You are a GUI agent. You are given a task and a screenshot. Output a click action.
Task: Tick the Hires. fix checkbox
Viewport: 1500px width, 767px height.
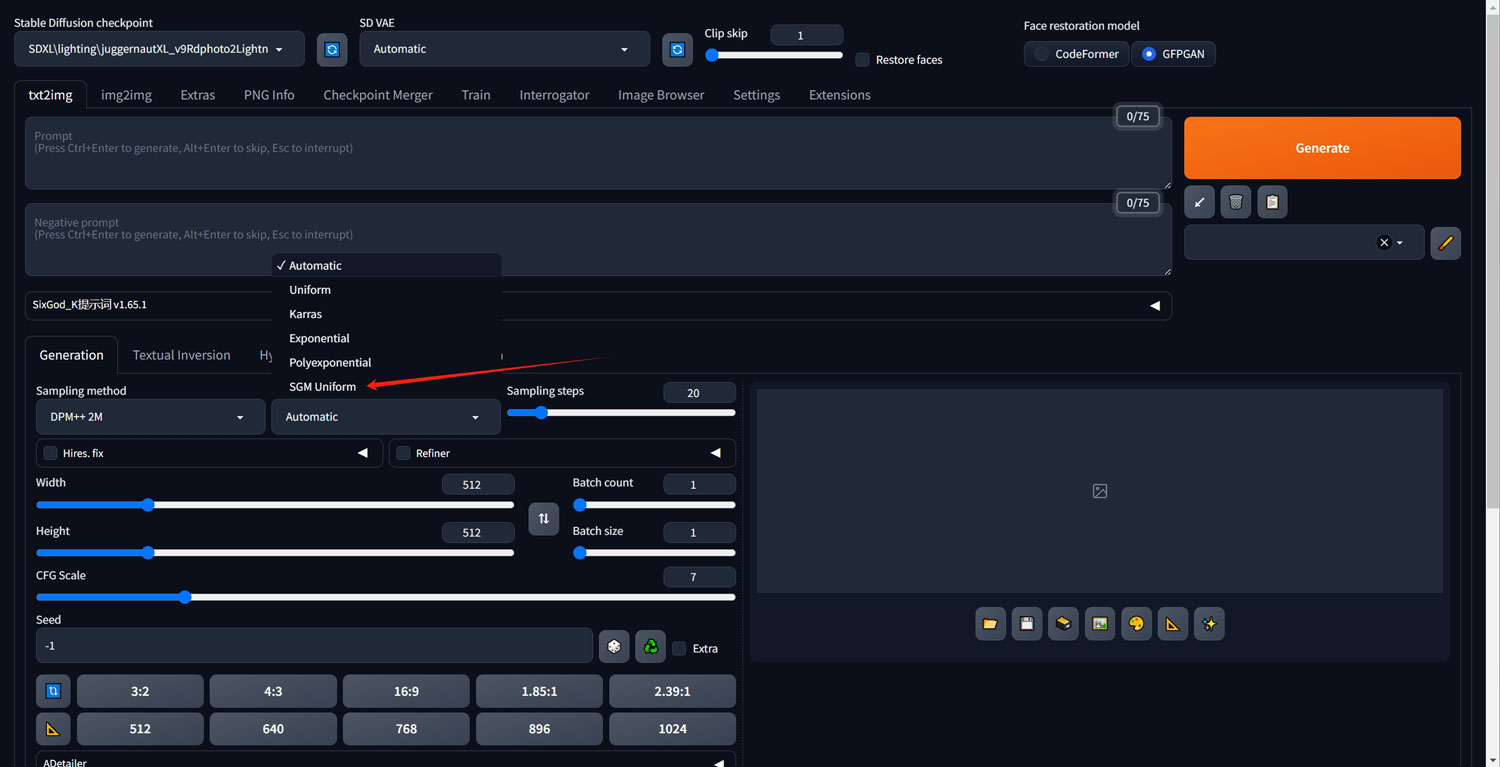(x=50, y=453)
